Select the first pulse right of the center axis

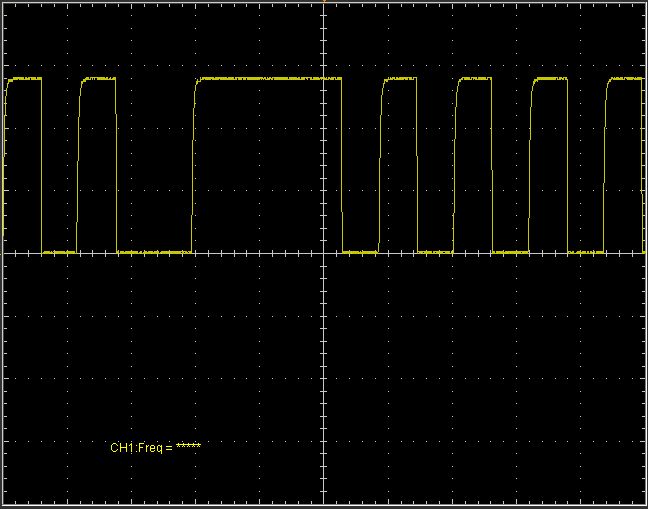click(x=397, y=78)
